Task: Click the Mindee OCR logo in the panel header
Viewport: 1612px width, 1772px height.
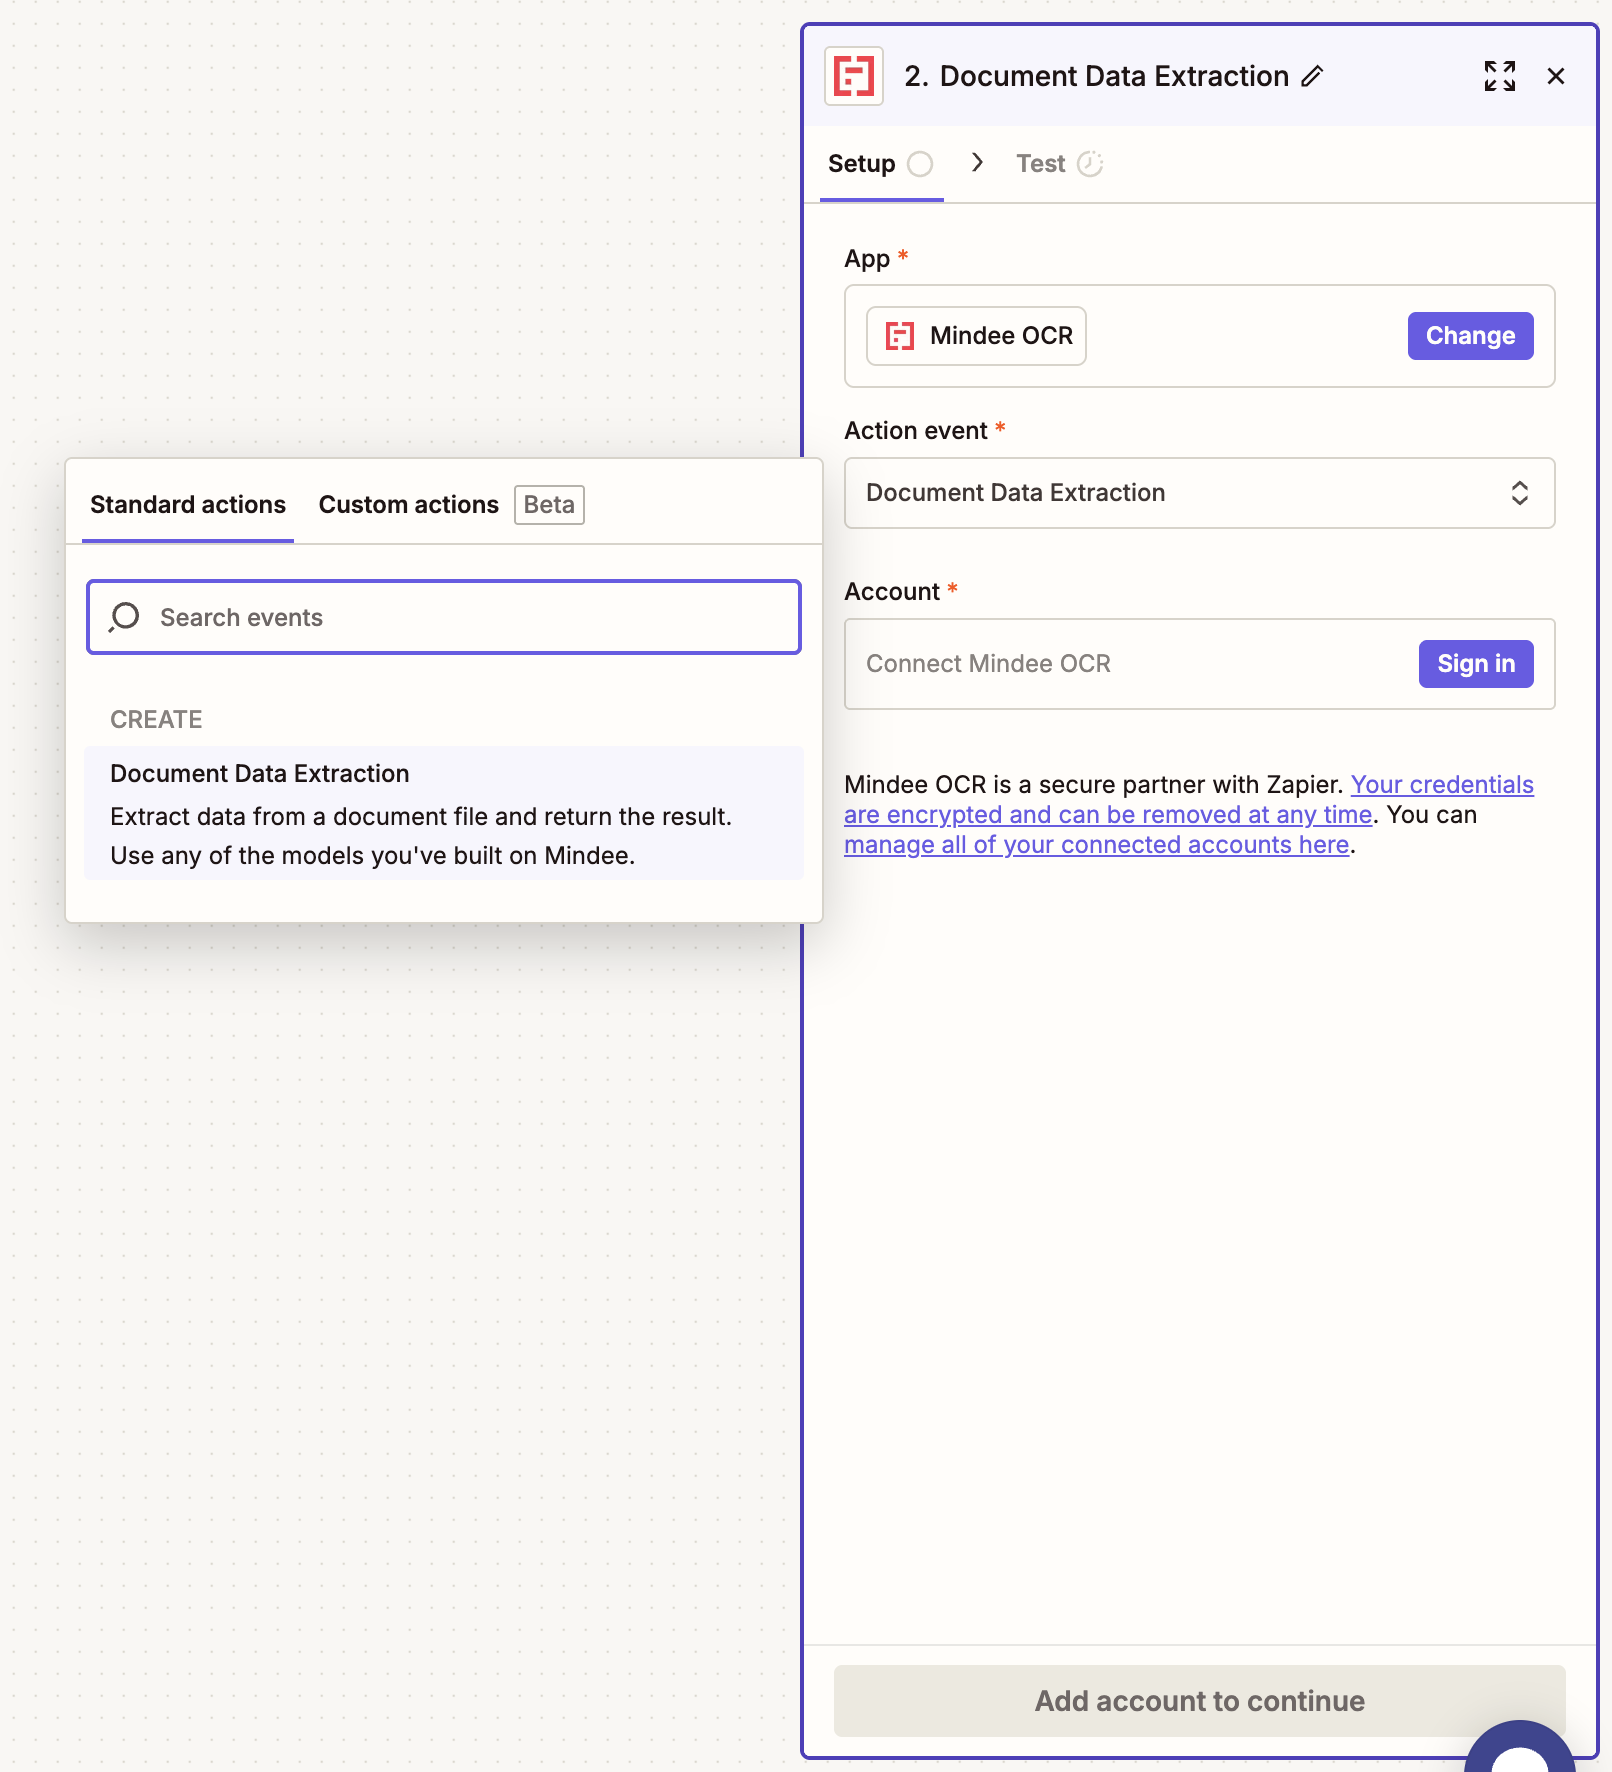Action: (x=855, y=76)
